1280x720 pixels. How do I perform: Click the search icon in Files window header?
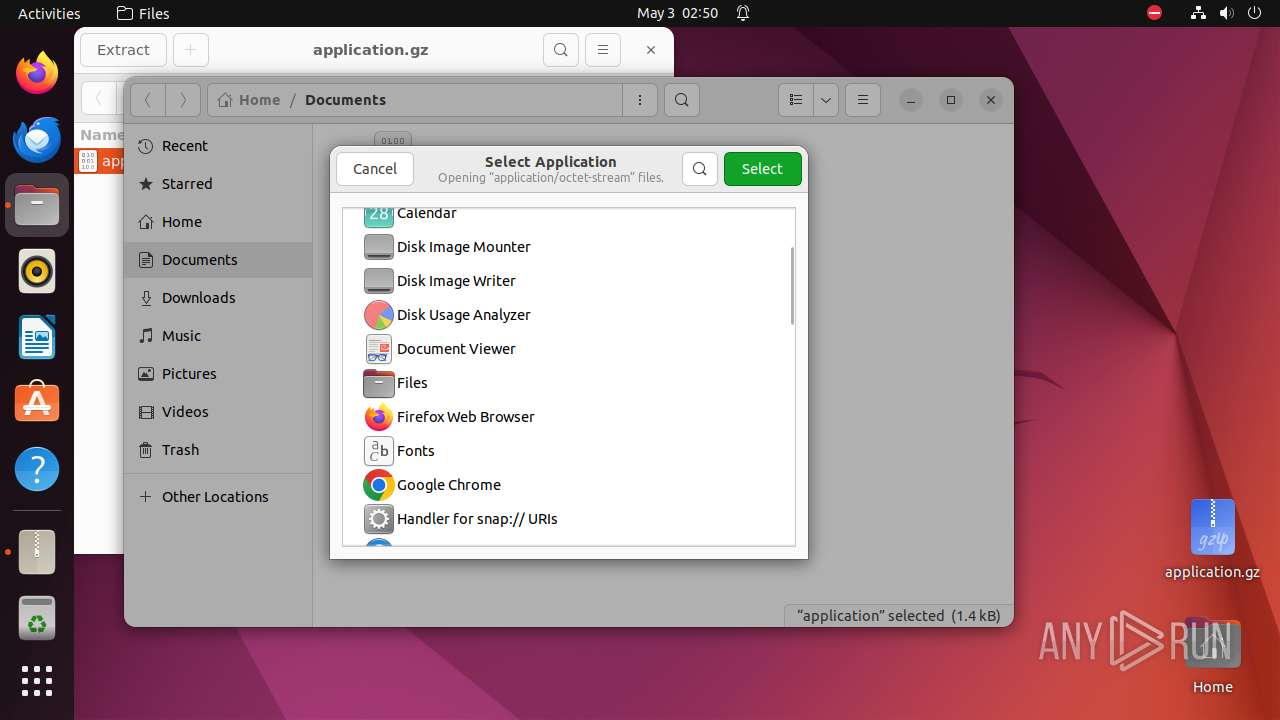tap(681, 100)
